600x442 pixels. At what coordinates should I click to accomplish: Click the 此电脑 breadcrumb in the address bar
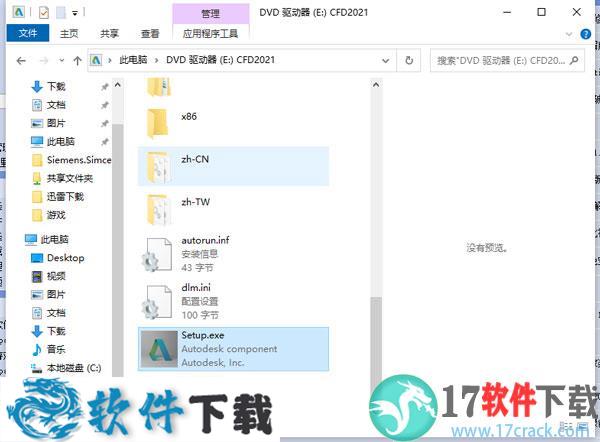[133, 60]
